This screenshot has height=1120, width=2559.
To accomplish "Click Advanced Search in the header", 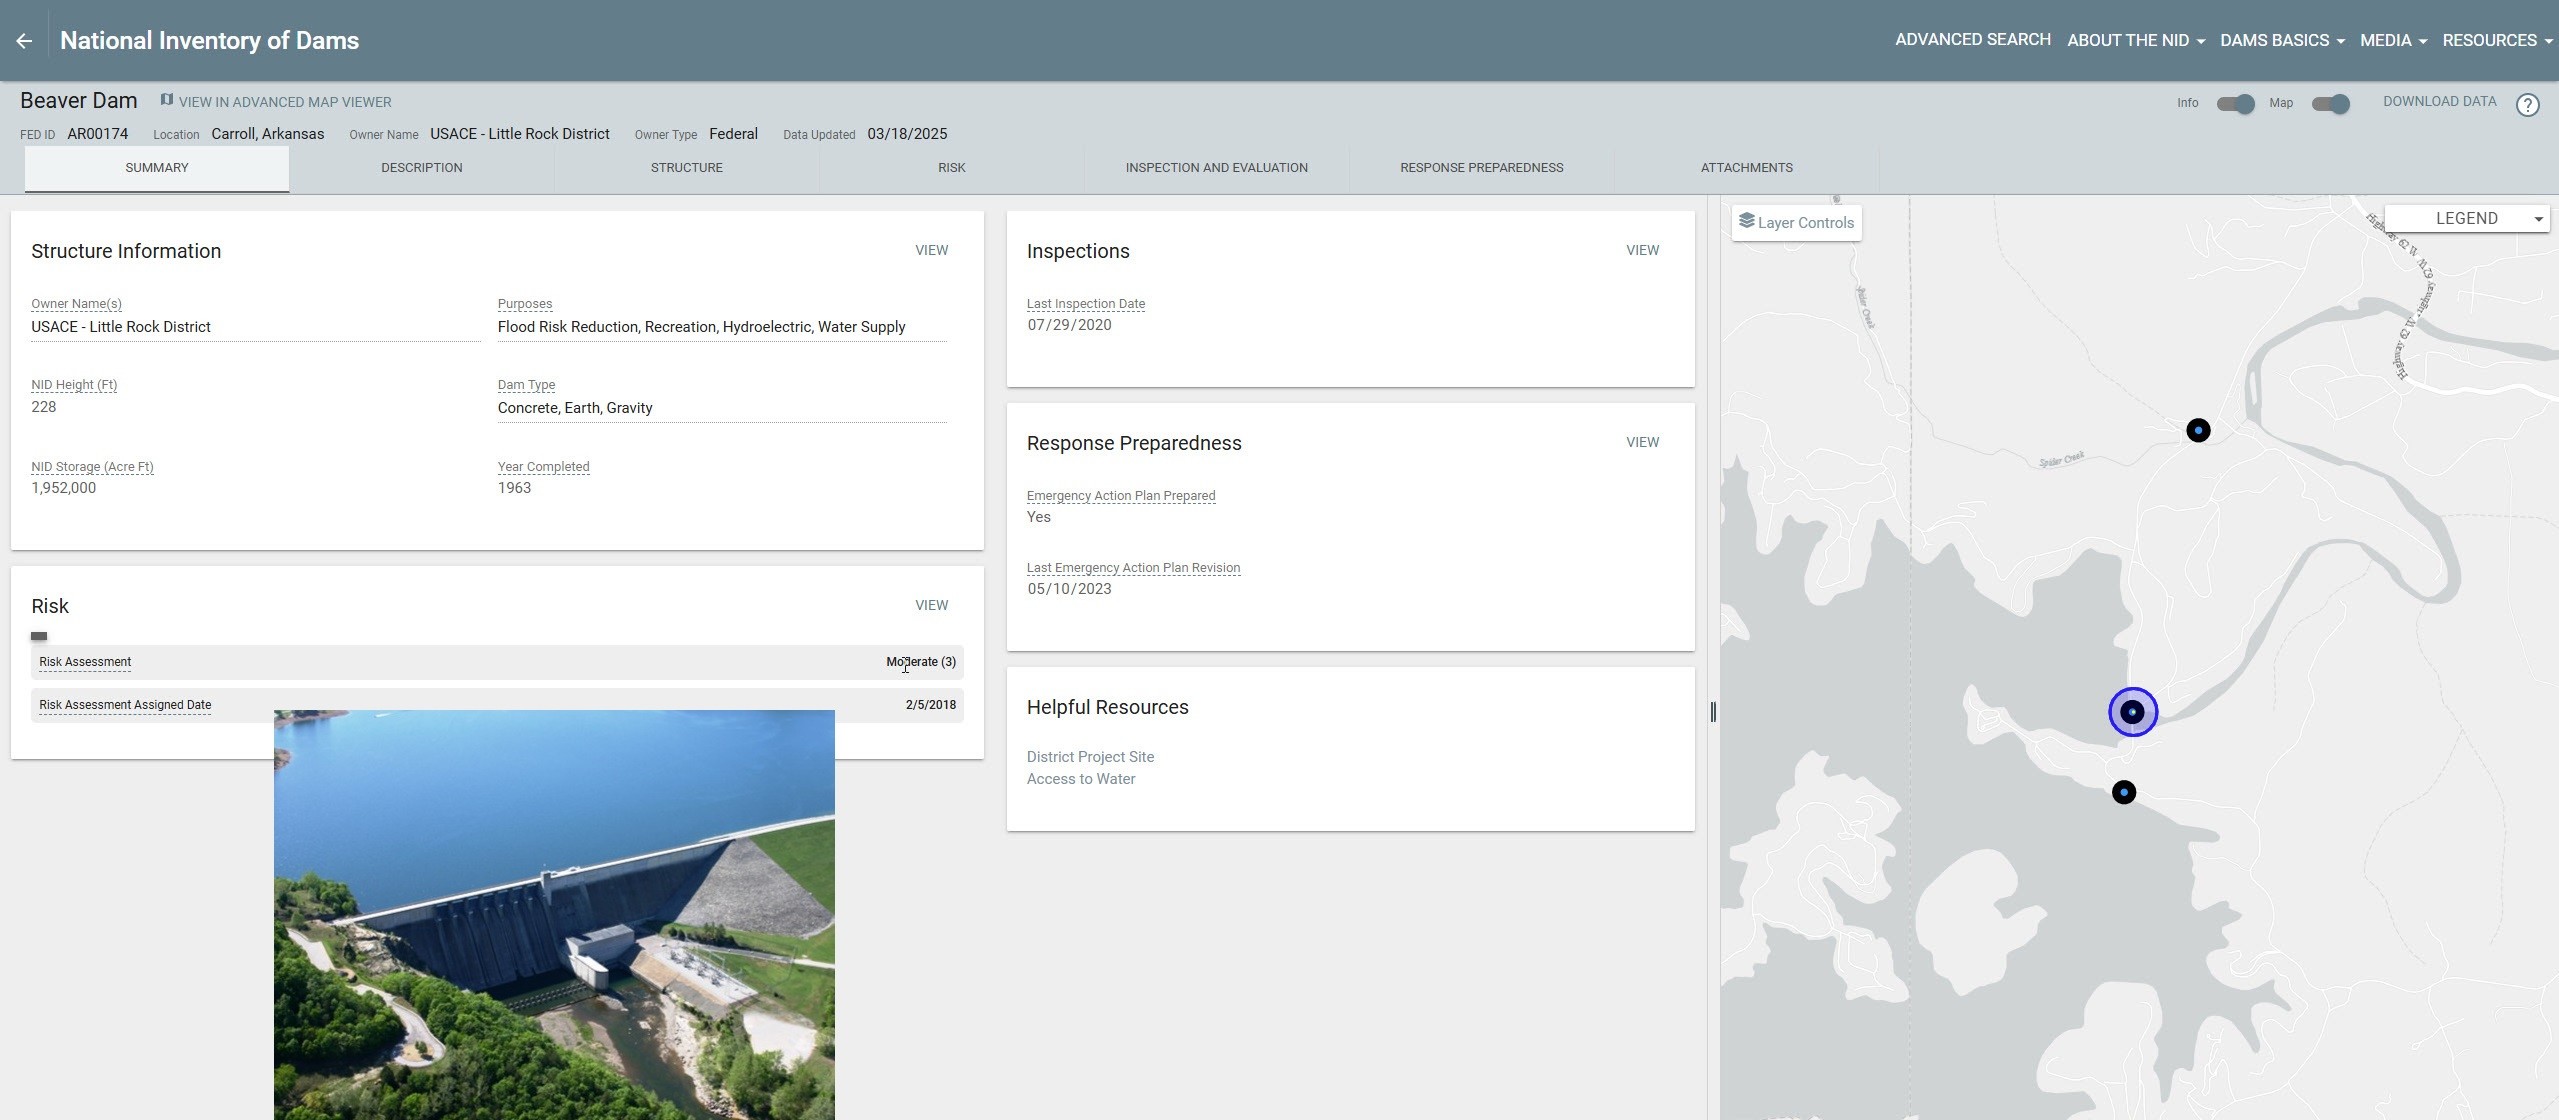I will pos(1972,40).
